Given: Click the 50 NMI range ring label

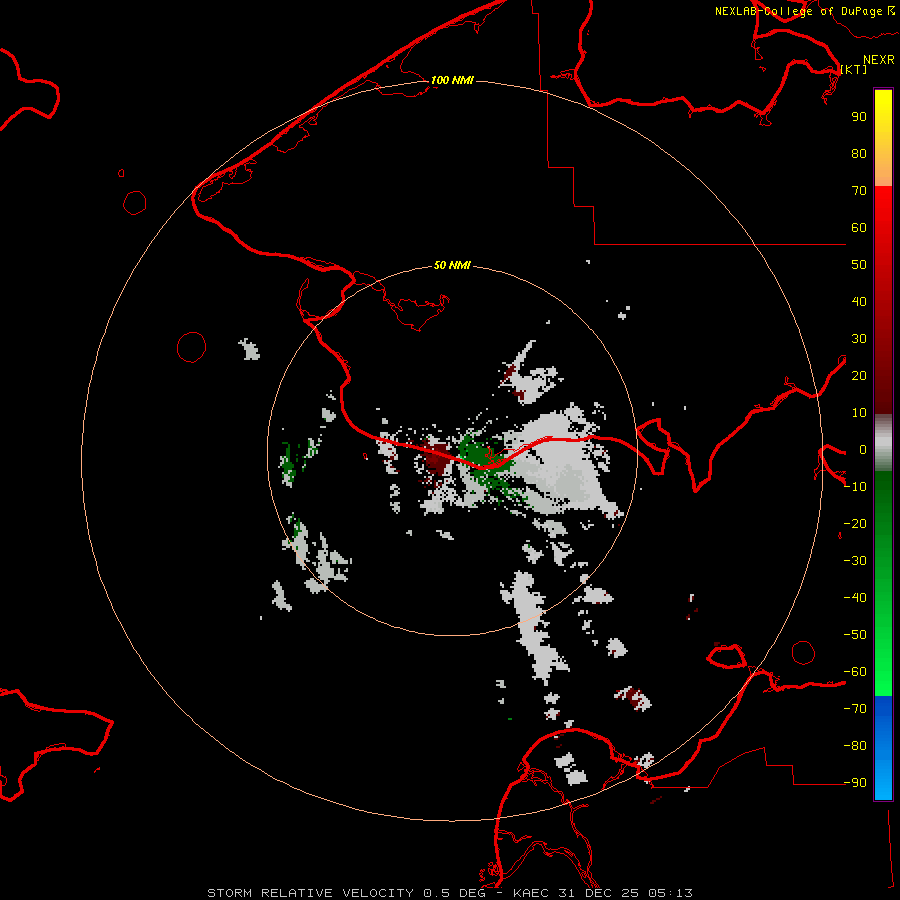Looking at the screenshot, I should tap(452, 265).
